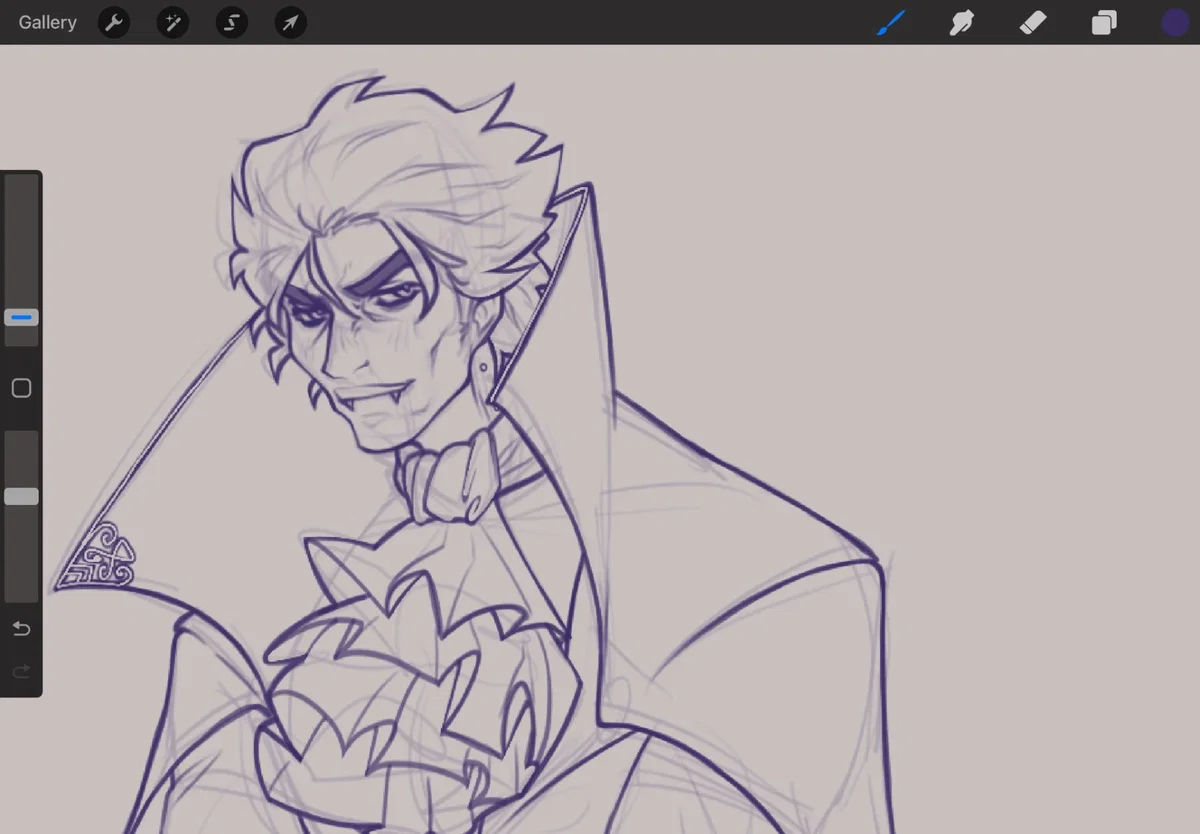Click the brush opacity slider handle
Viewport: 1200px width, 834px height.
coord(21,496)
